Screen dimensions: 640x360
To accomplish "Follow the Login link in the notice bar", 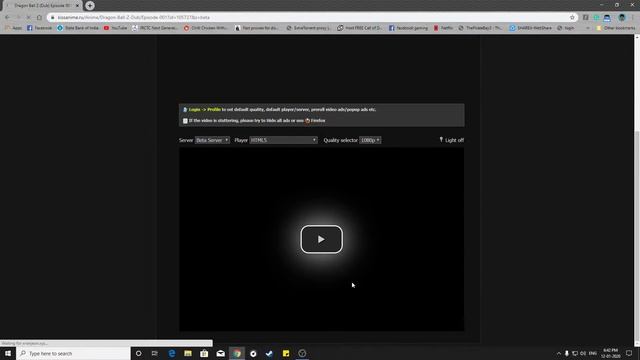I will click(194, 109).
